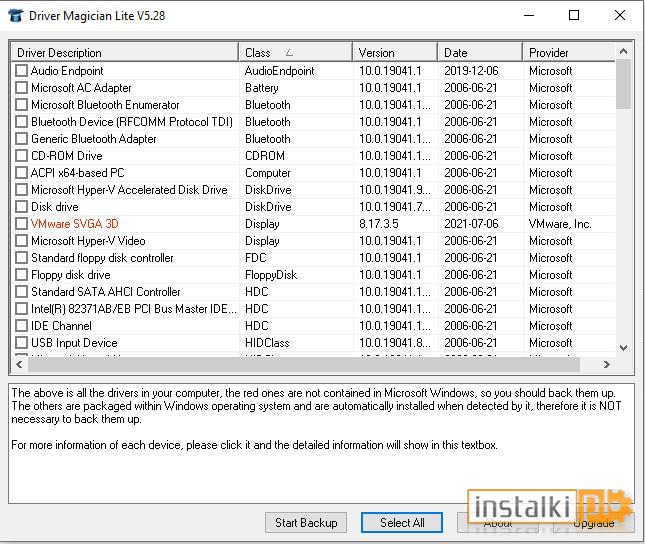Image resolution: width=645 pixels, height=544 pixels.
Task: Click the 'CDROM' class cell
Action: [264, 156]
